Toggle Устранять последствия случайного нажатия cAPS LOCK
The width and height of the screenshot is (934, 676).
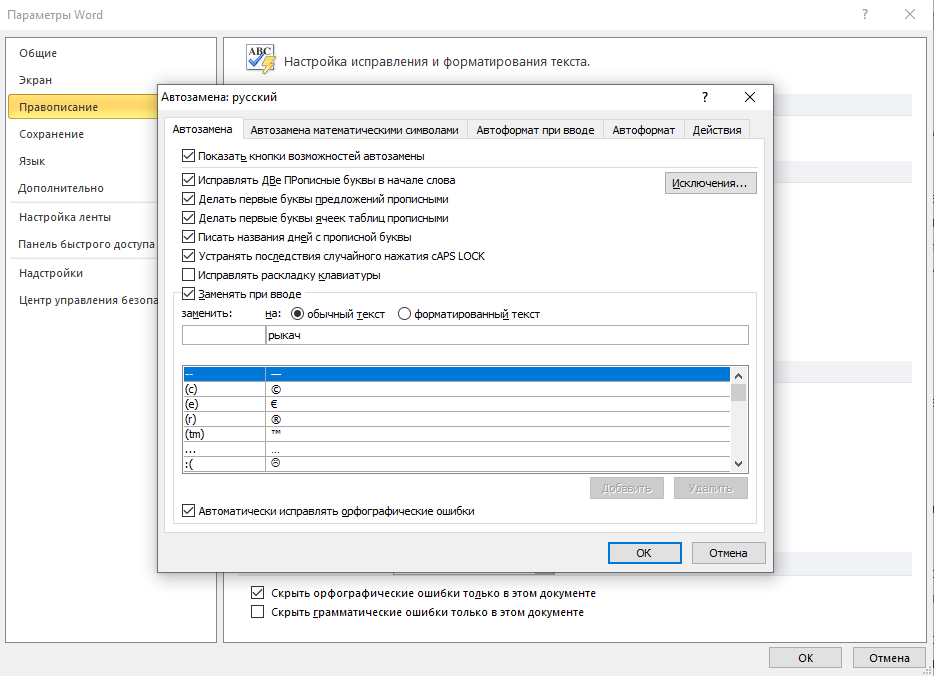(x=188, y=256)
